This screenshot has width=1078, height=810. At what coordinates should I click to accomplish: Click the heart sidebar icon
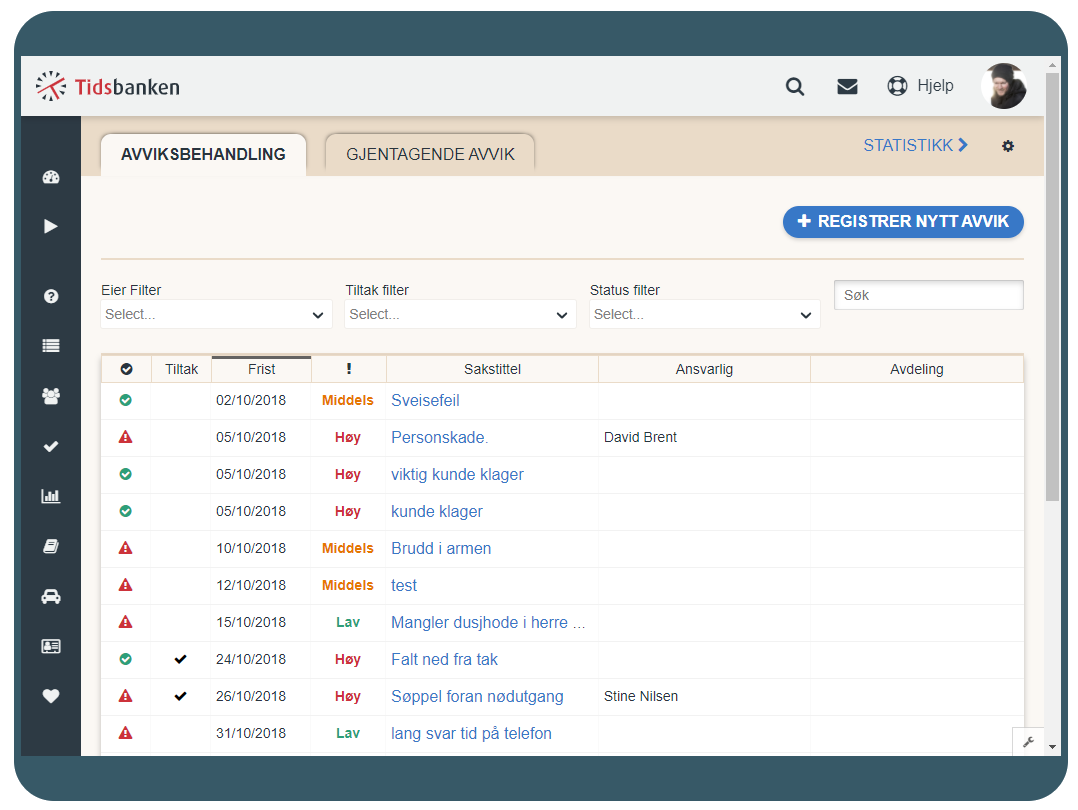[x=51, y=696]
